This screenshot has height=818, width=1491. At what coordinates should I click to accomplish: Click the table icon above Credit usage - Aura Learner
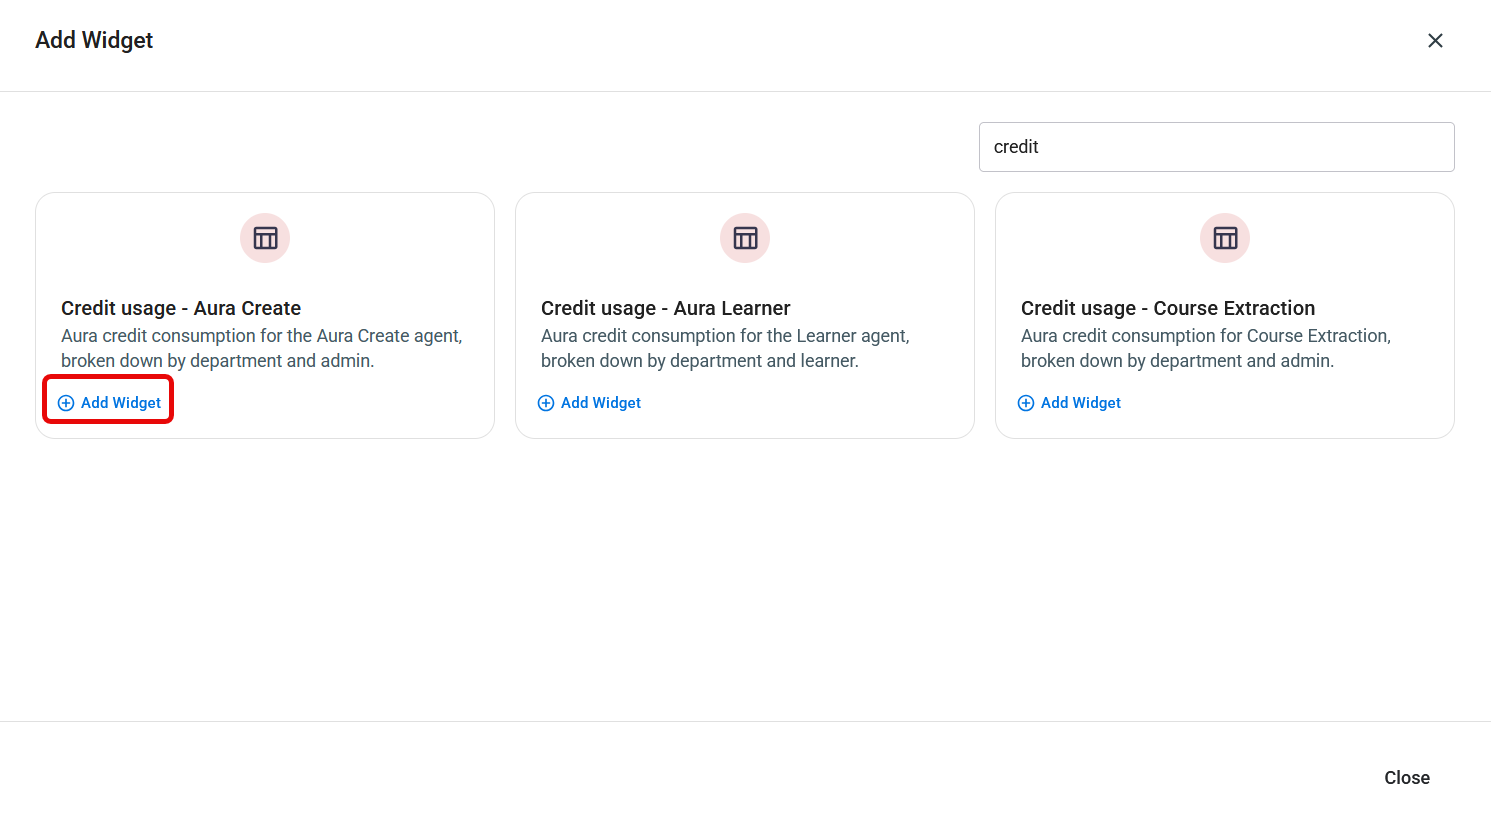pyautogui.click(x=745, y=238)
